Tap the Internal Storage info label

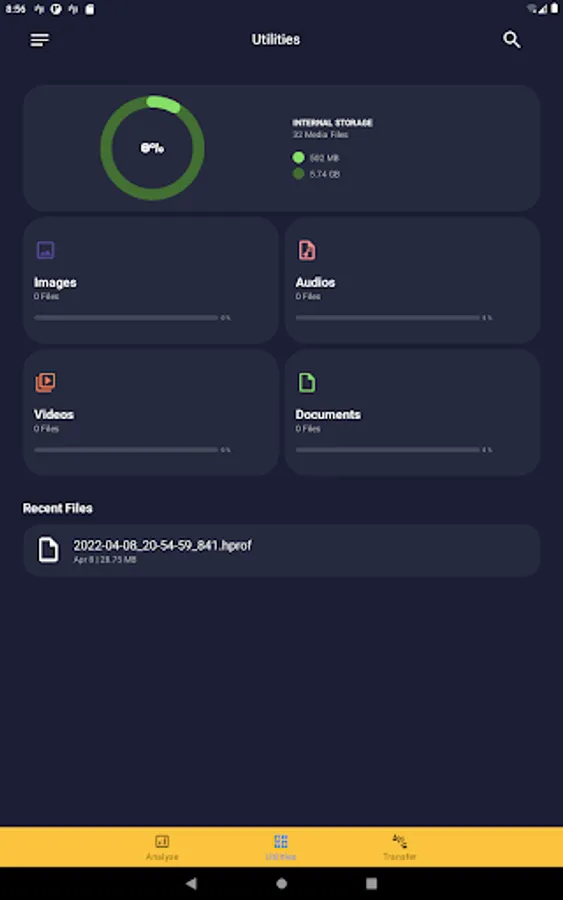coord(332,122)
